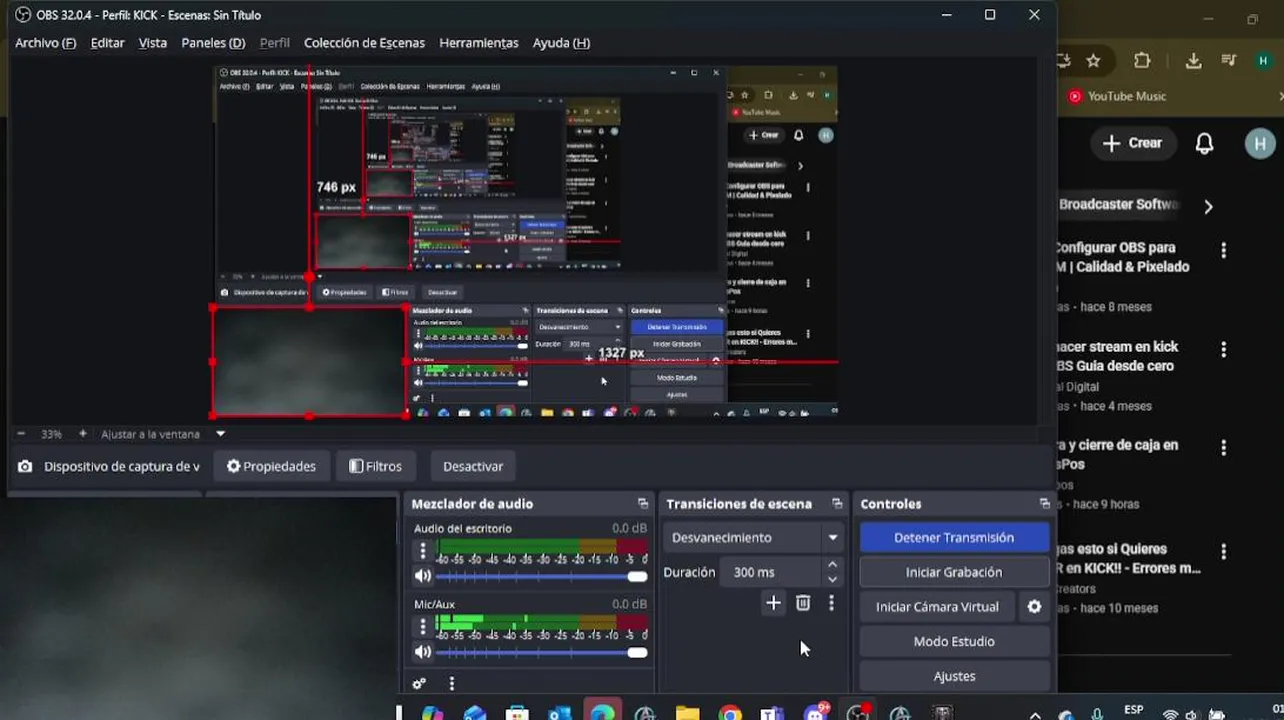Open Audio del escritorio three-dot options
1284x720 pixels.
point(423,550)
